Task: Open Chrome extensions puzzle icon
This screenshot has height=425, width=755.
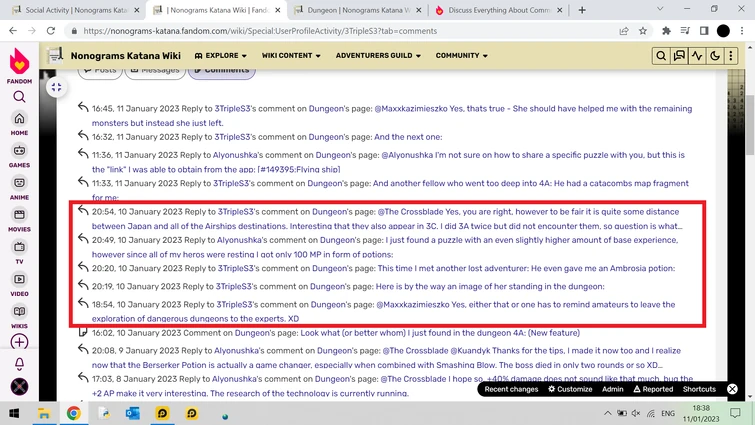Action: (666, 31)
